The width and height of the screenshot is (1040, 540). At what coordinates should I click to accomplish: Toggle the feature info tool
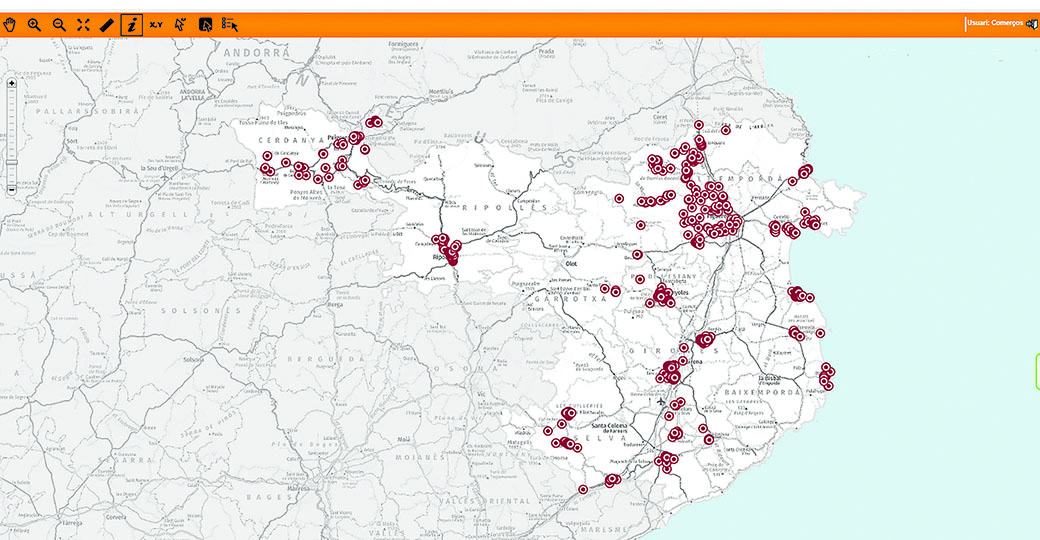(x=131, y=25)
